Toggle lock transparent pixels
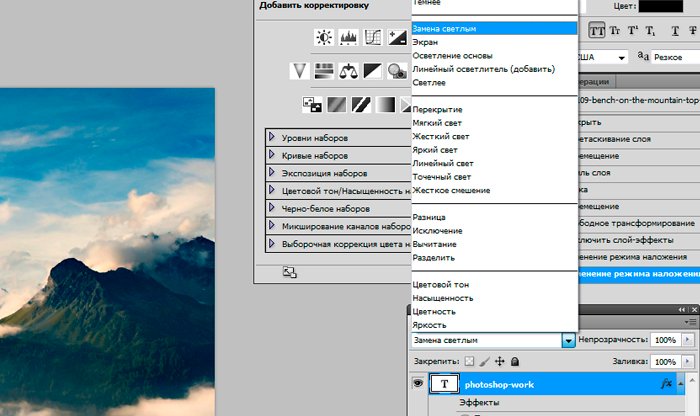 [x=469, y=361]
